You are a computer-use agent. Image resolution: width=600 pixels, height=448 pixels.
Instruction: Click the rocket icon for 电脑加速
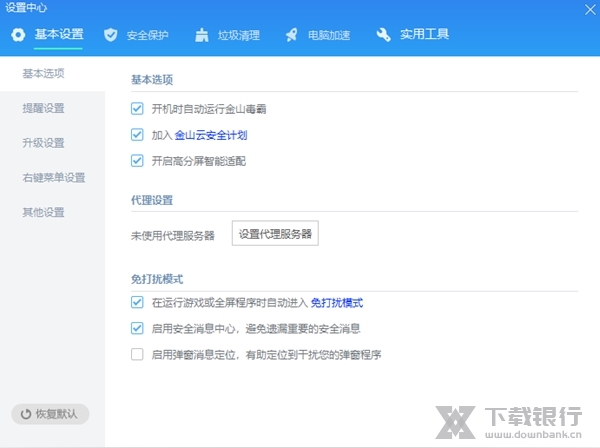292,35
